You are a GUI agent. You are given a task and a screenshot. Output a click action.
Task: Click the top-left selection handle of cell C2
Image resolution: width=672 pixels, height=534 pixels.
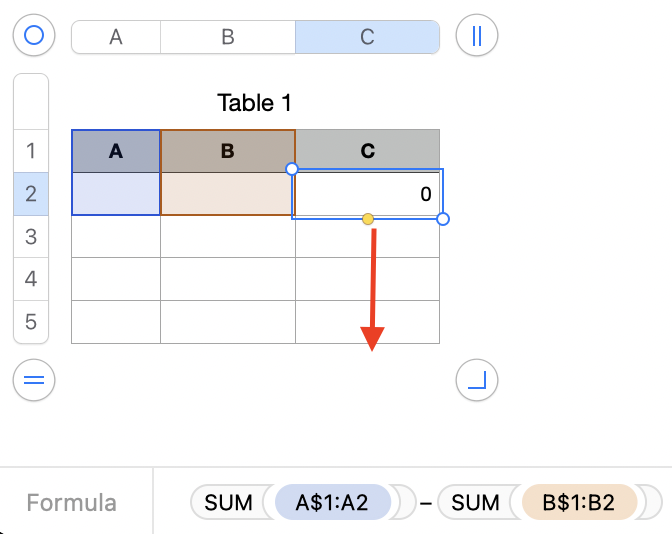tap(292, 169)
